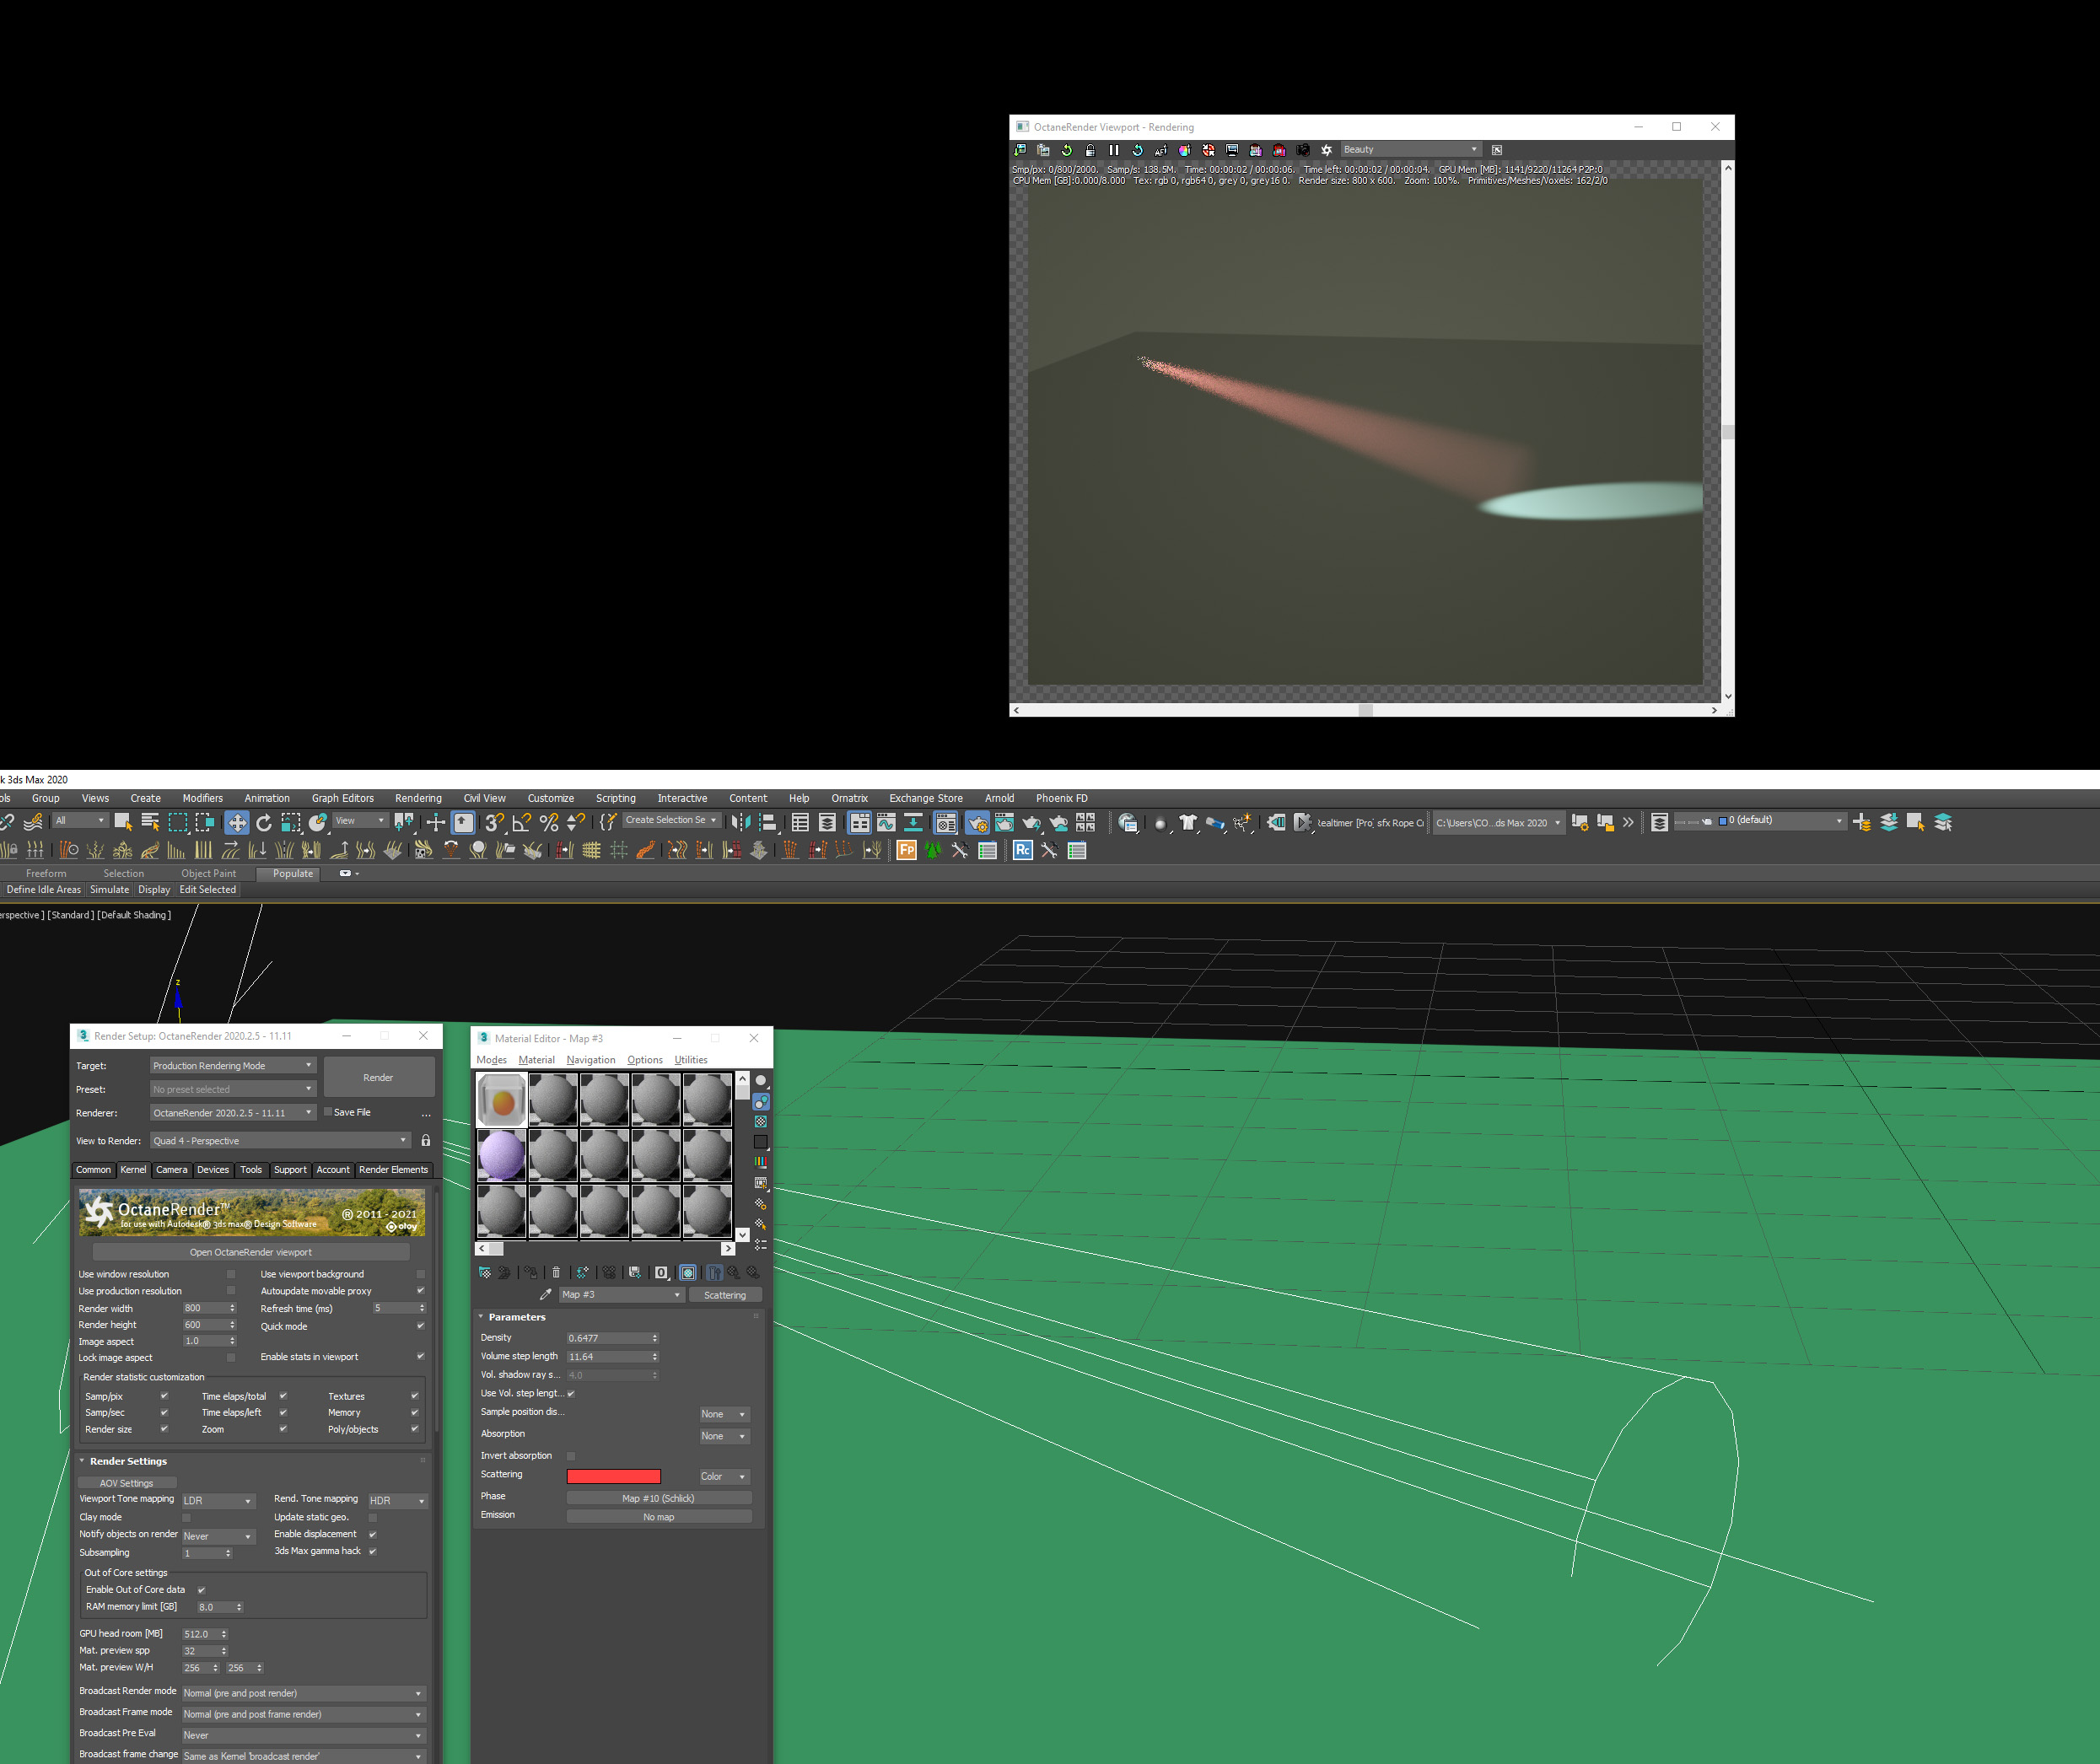Viewport: 2100px width, 1764px height.
Task: Enable the Clay mode checkbox
Action: 186,1517
